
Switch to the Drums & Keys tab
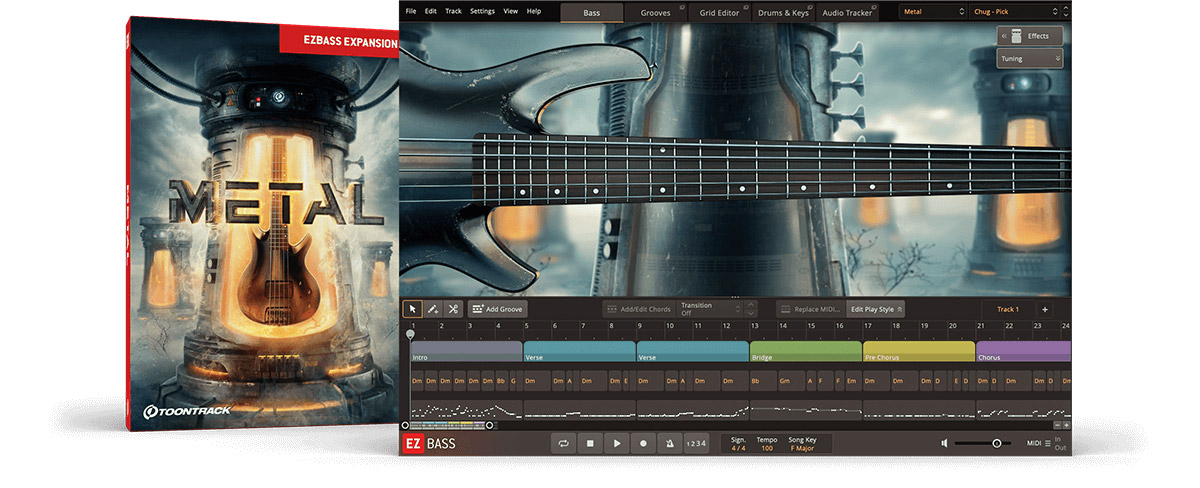(784, 12)
